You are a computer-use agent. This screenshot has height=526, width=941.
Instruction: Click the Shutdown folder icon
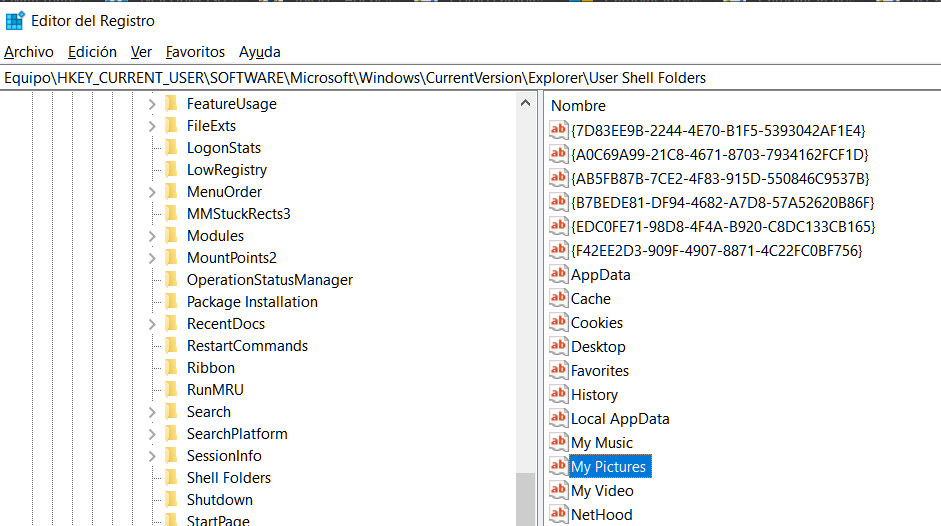171,500
